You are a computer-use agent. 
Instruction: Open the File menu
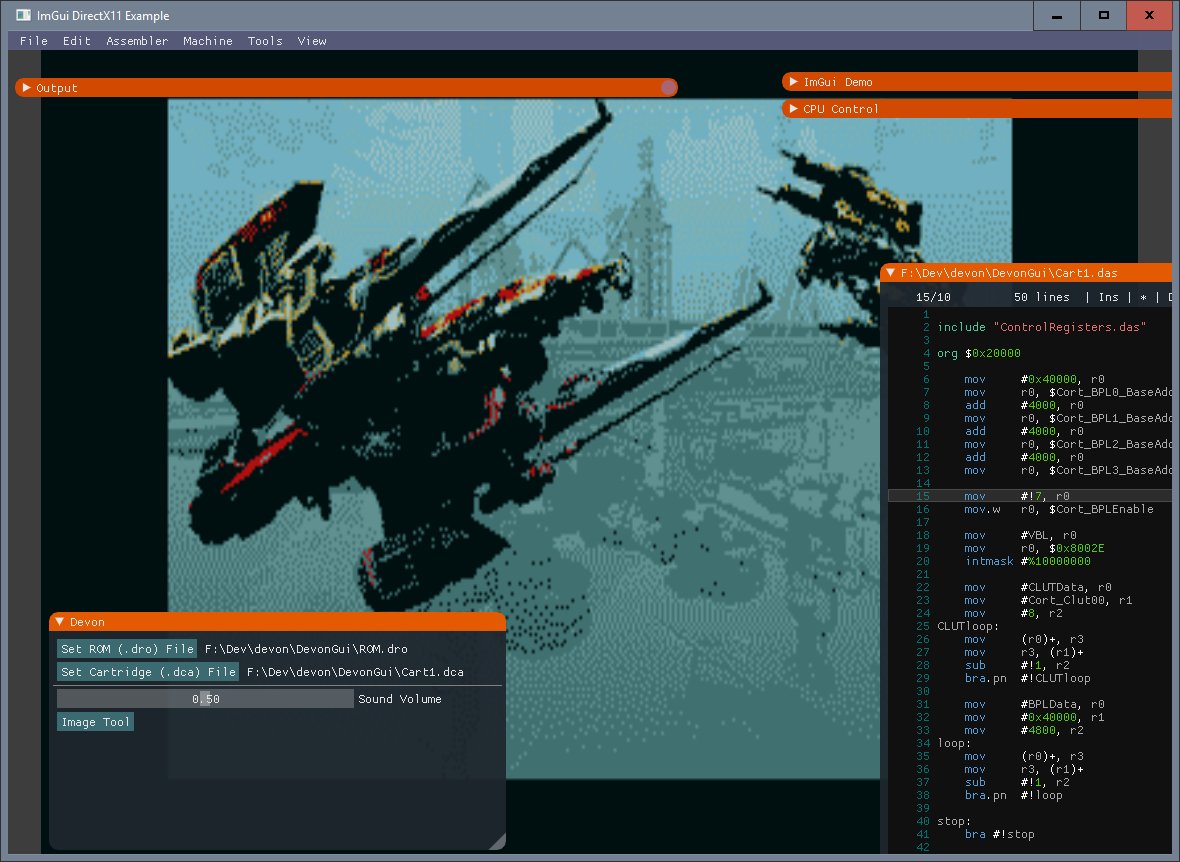34,41
